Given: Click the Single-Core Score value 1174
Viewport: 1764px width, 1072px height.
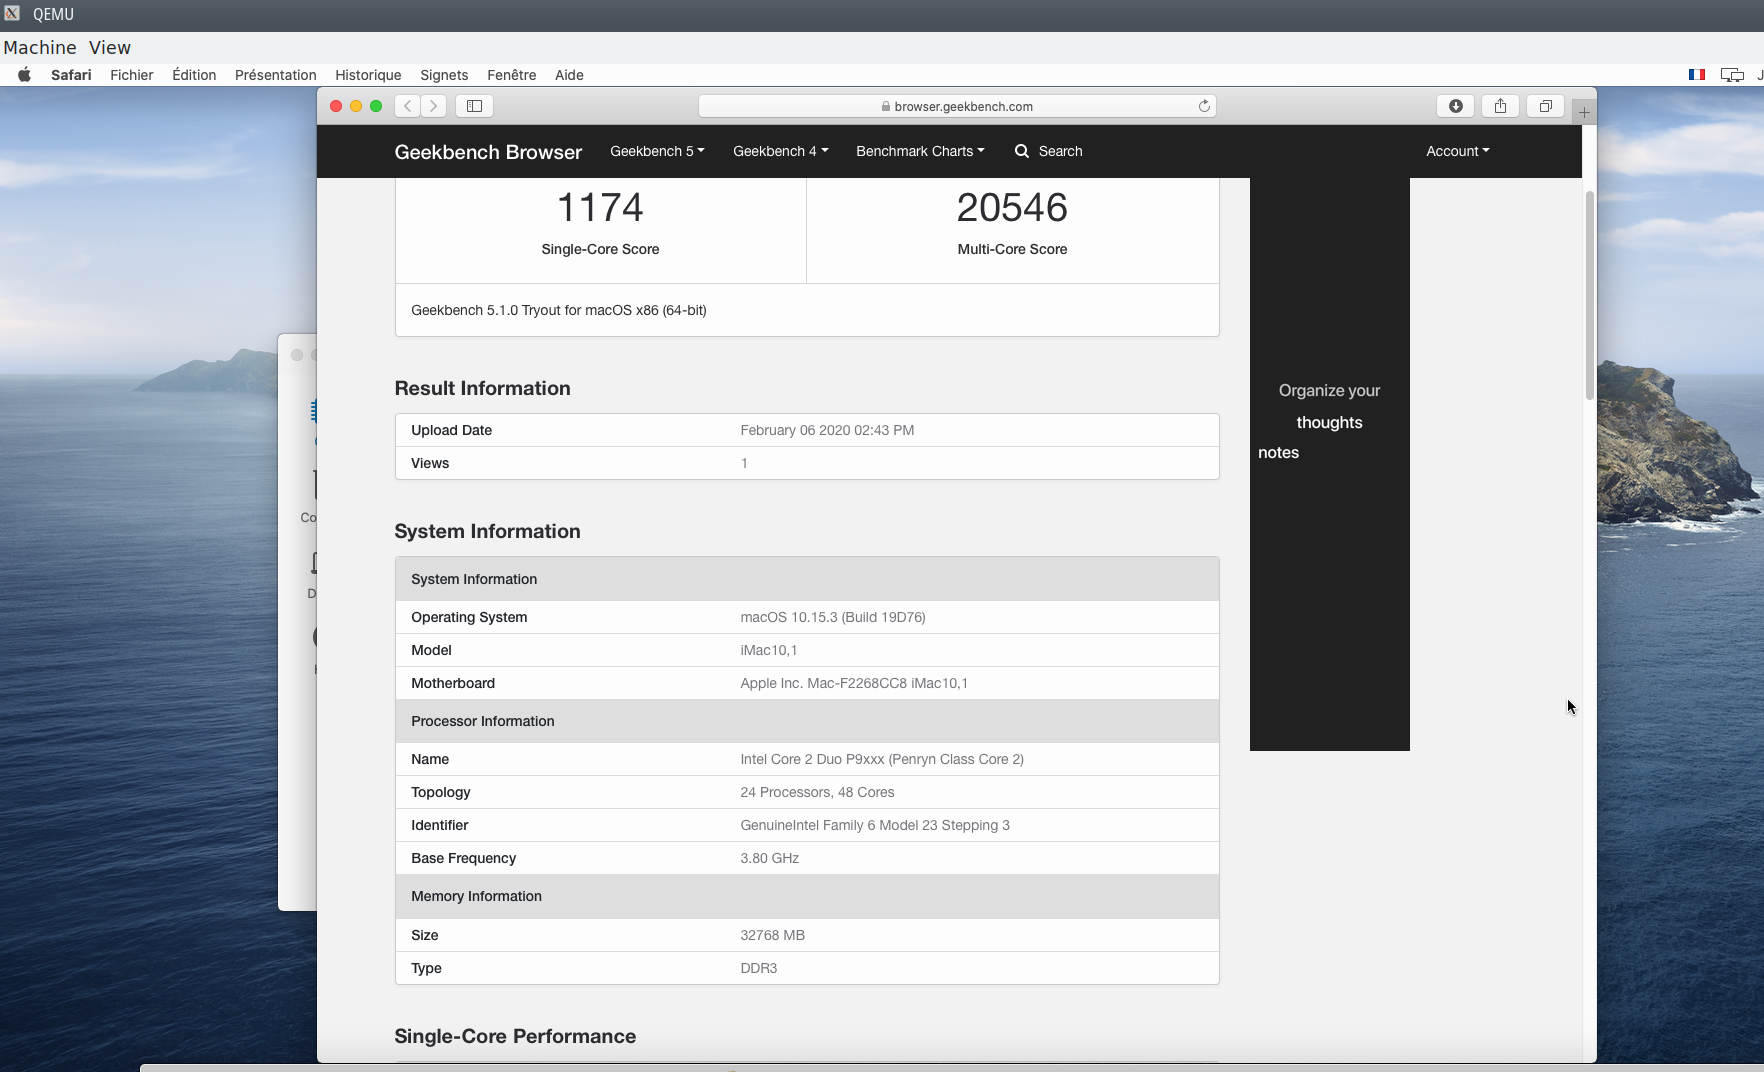Looking at the screenshot, I should coord(600,207).
